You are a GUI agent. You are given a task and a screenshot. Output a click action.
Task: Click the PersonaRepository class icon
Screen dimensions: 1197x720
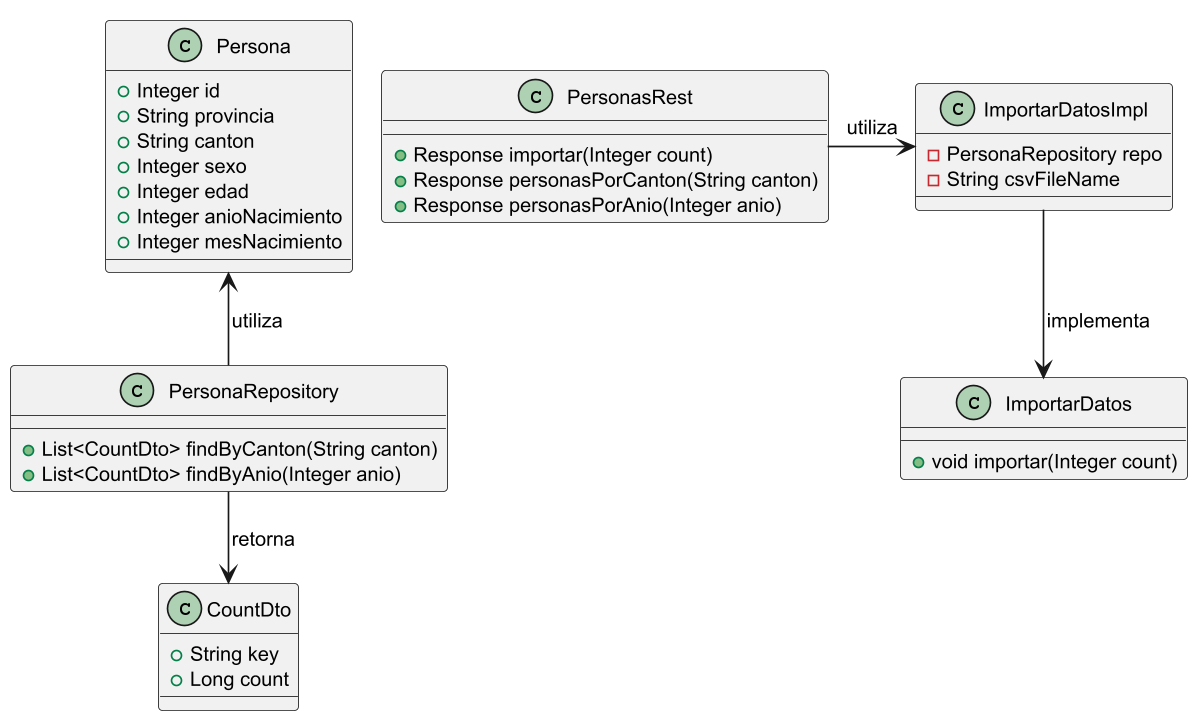click(x=136, y=391)
